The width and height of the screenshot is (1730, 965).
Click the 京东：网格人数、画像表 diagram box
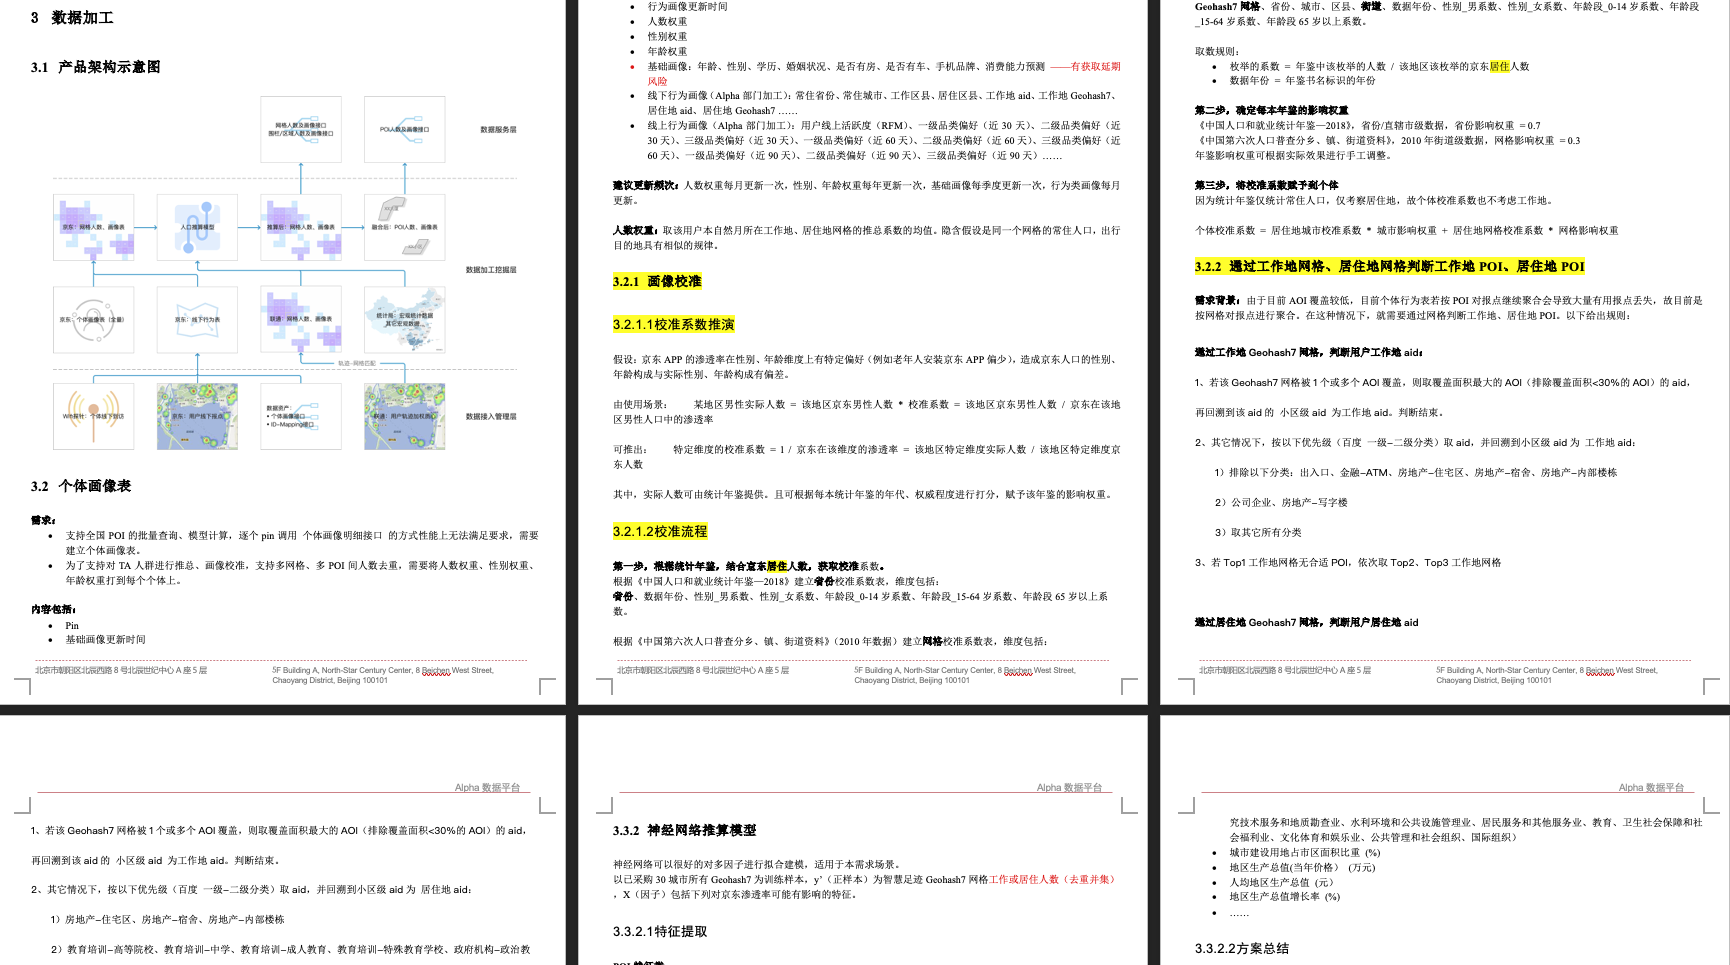click(x=94, y=227)
